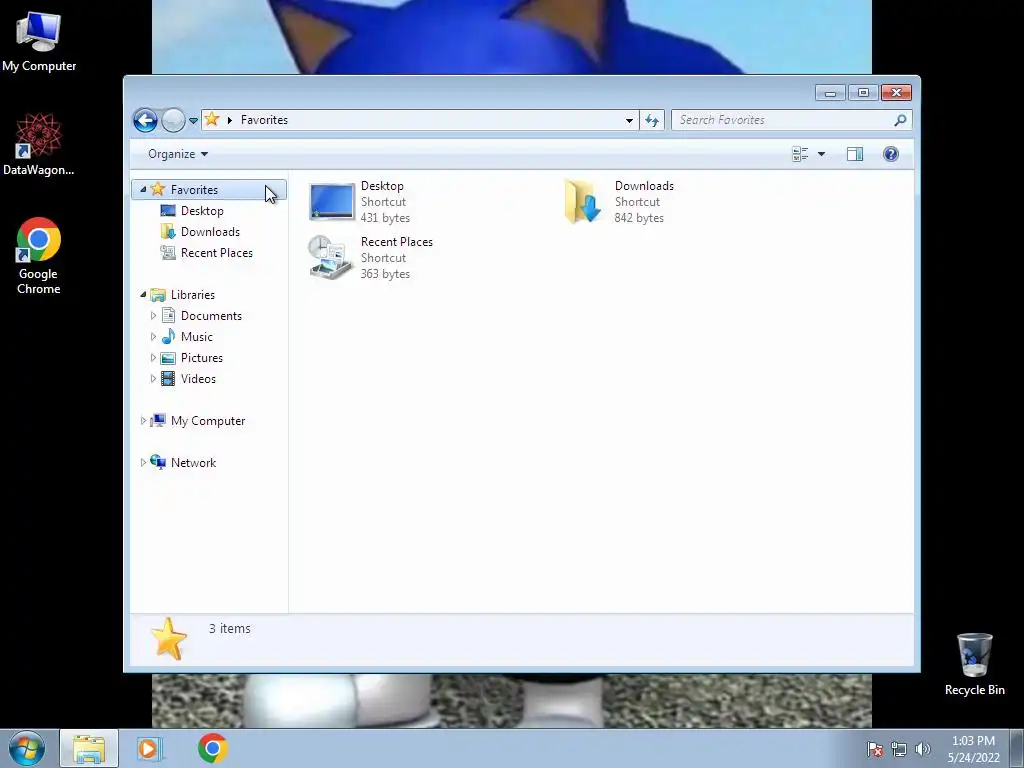The width and height of the screenshot is (1024, 768).
Task: Open the view options dropdown arrow
Action: click(x=822, y=154)
